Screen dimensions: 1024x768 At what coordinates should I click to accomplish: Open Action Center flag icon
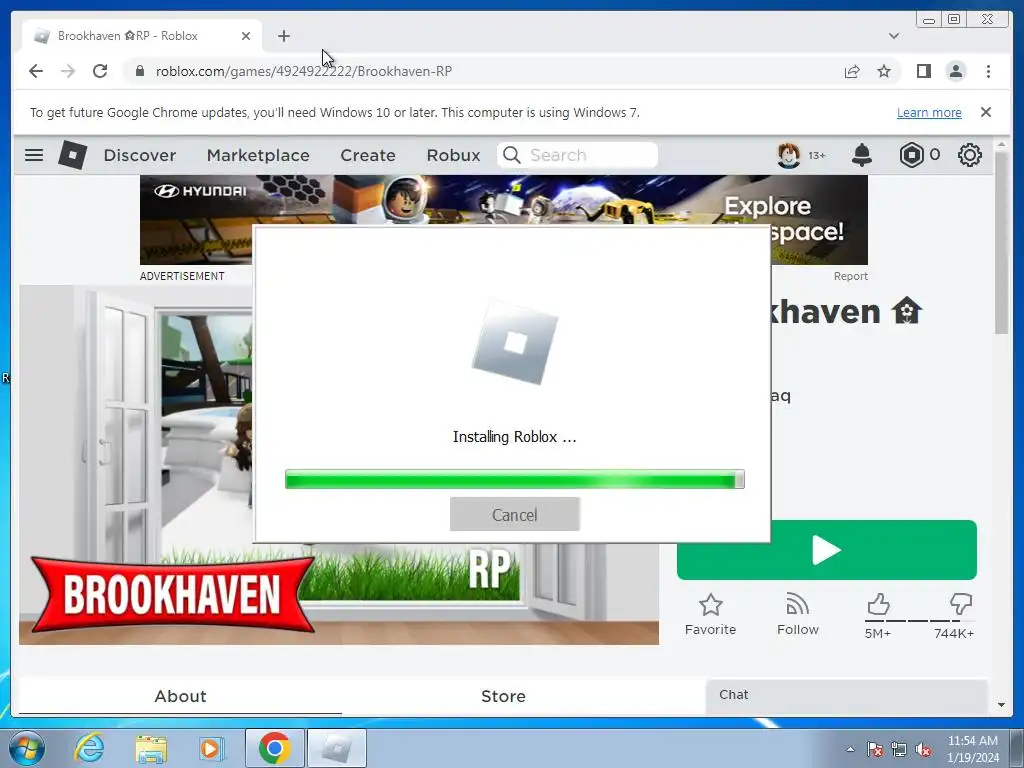pos(874,749)
